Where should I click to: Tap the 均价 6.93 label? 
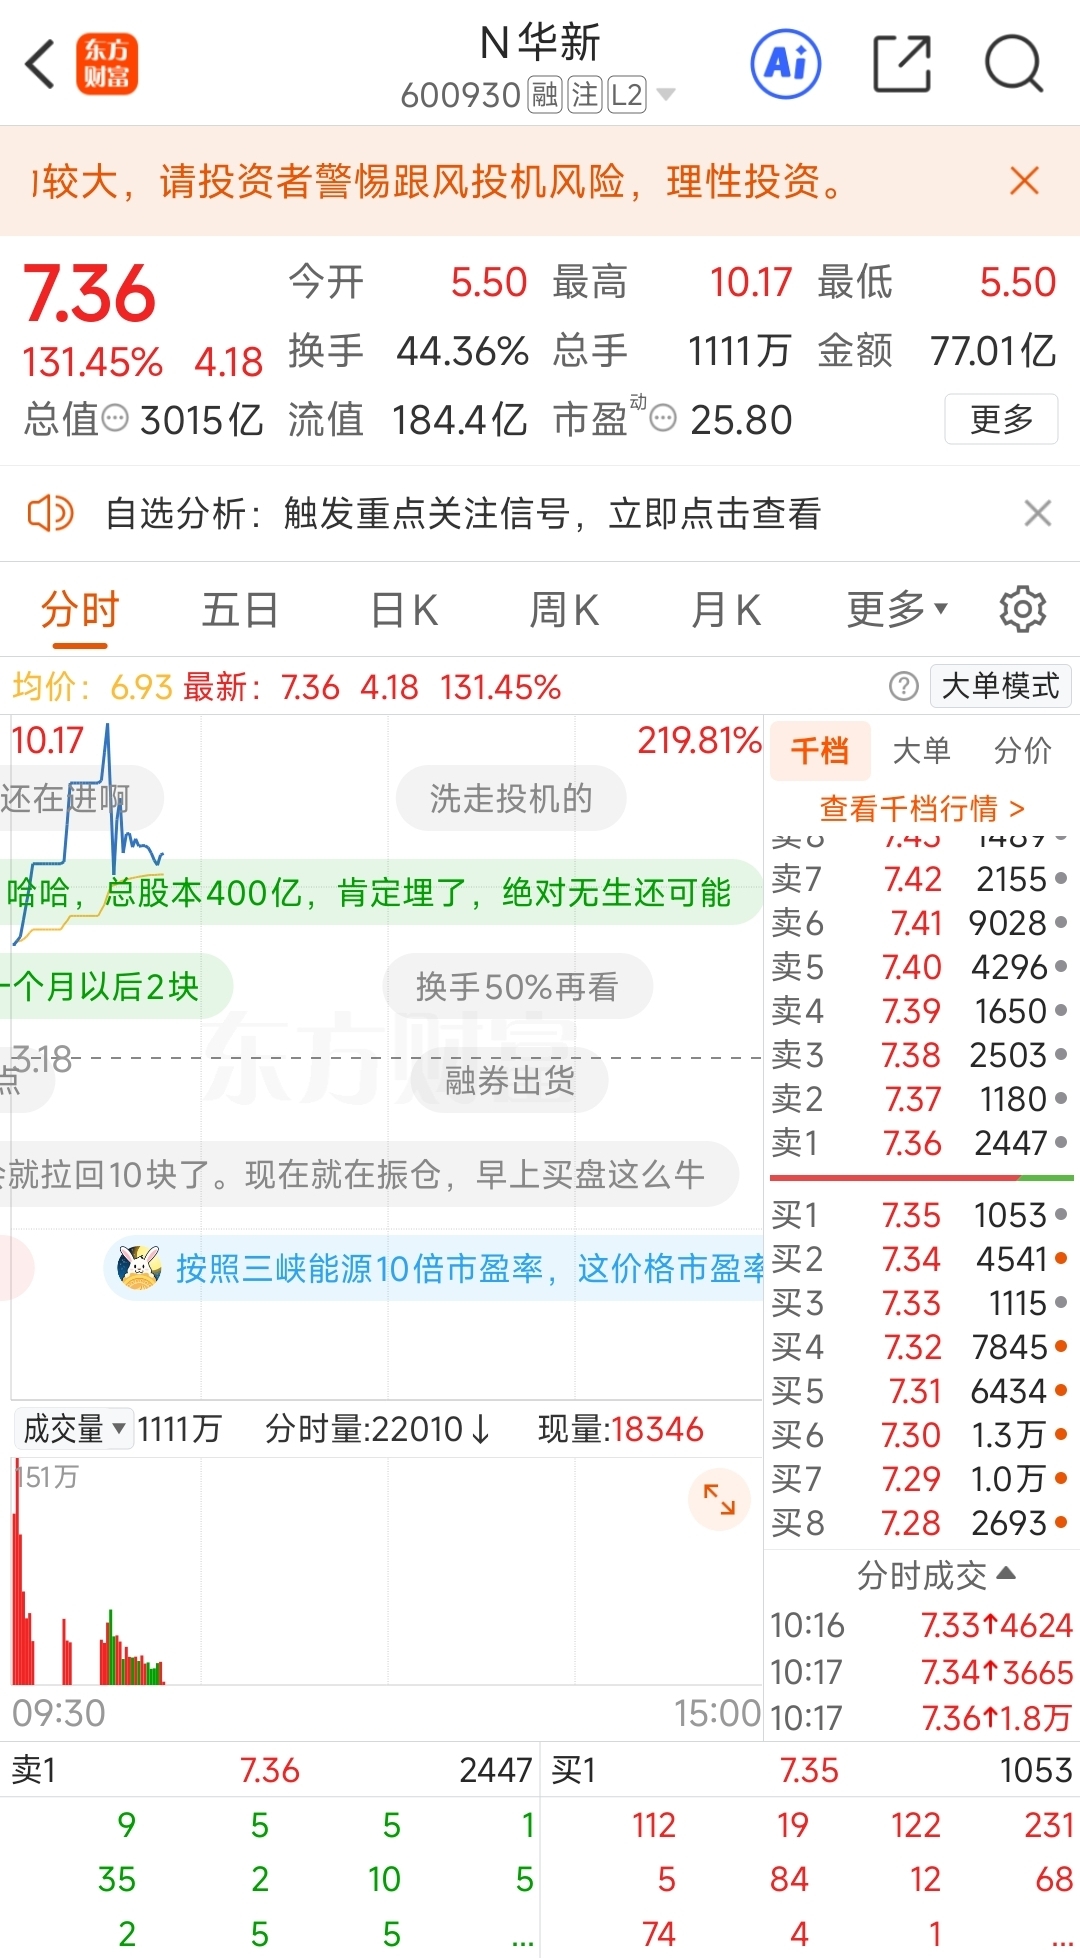tap(92, 687)
